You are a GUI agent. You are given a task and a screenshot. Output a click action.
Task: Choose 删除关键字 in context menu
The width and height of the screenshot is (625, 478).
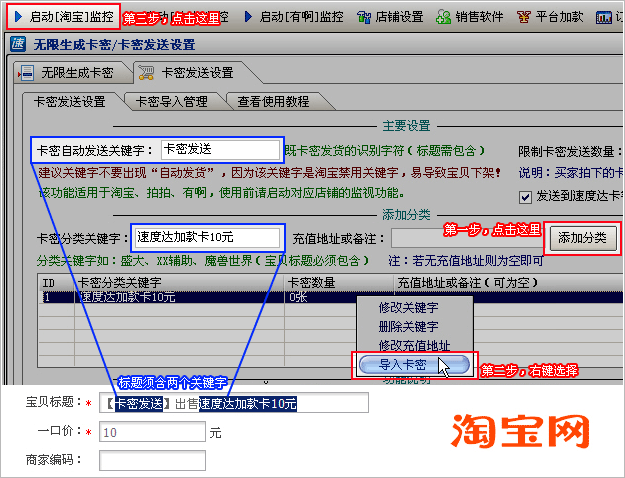(x=409, y=327)
